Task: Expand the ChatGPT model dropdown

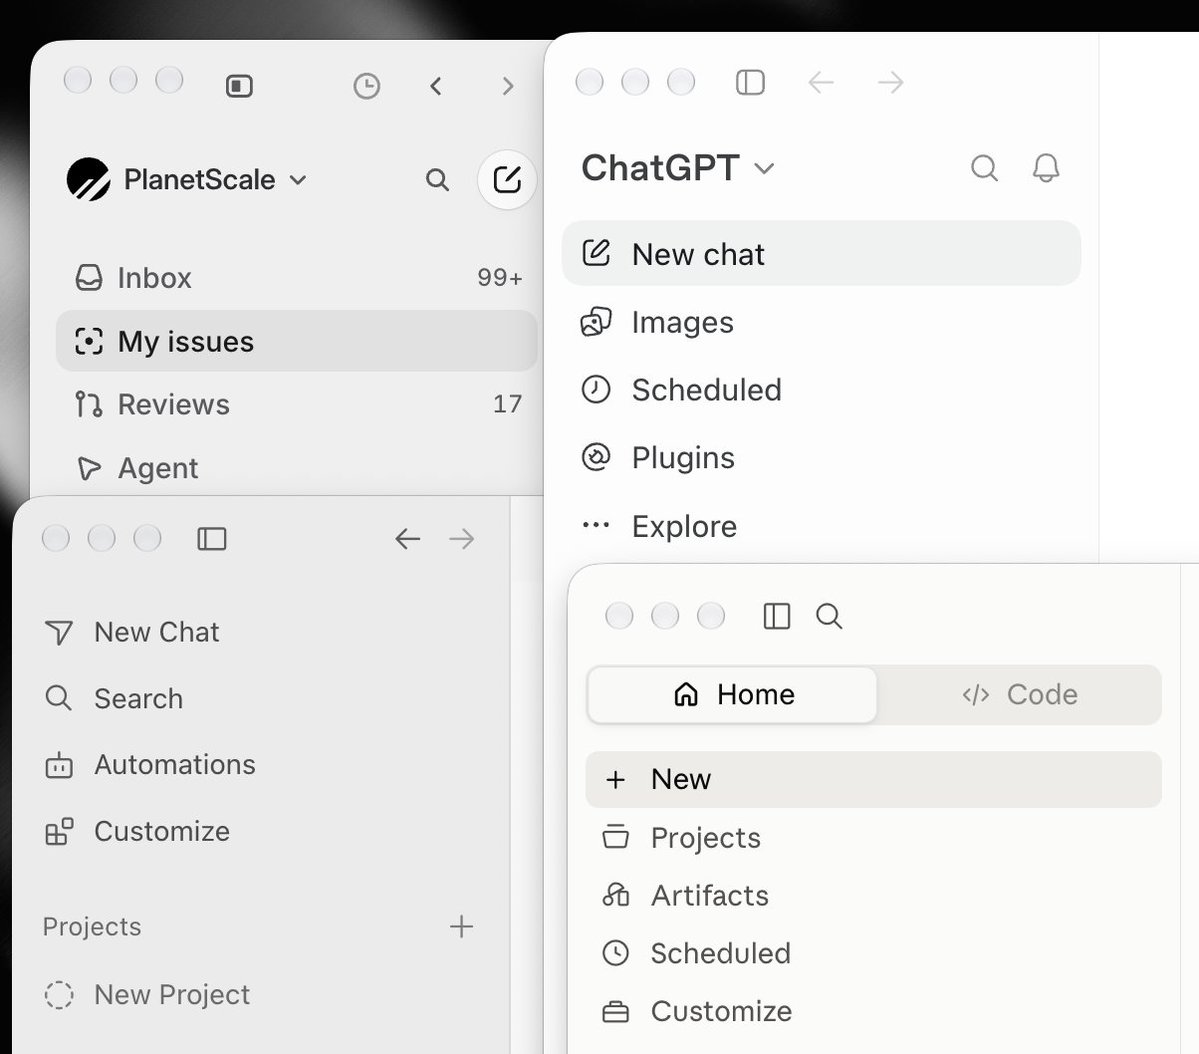Action: 678,168
